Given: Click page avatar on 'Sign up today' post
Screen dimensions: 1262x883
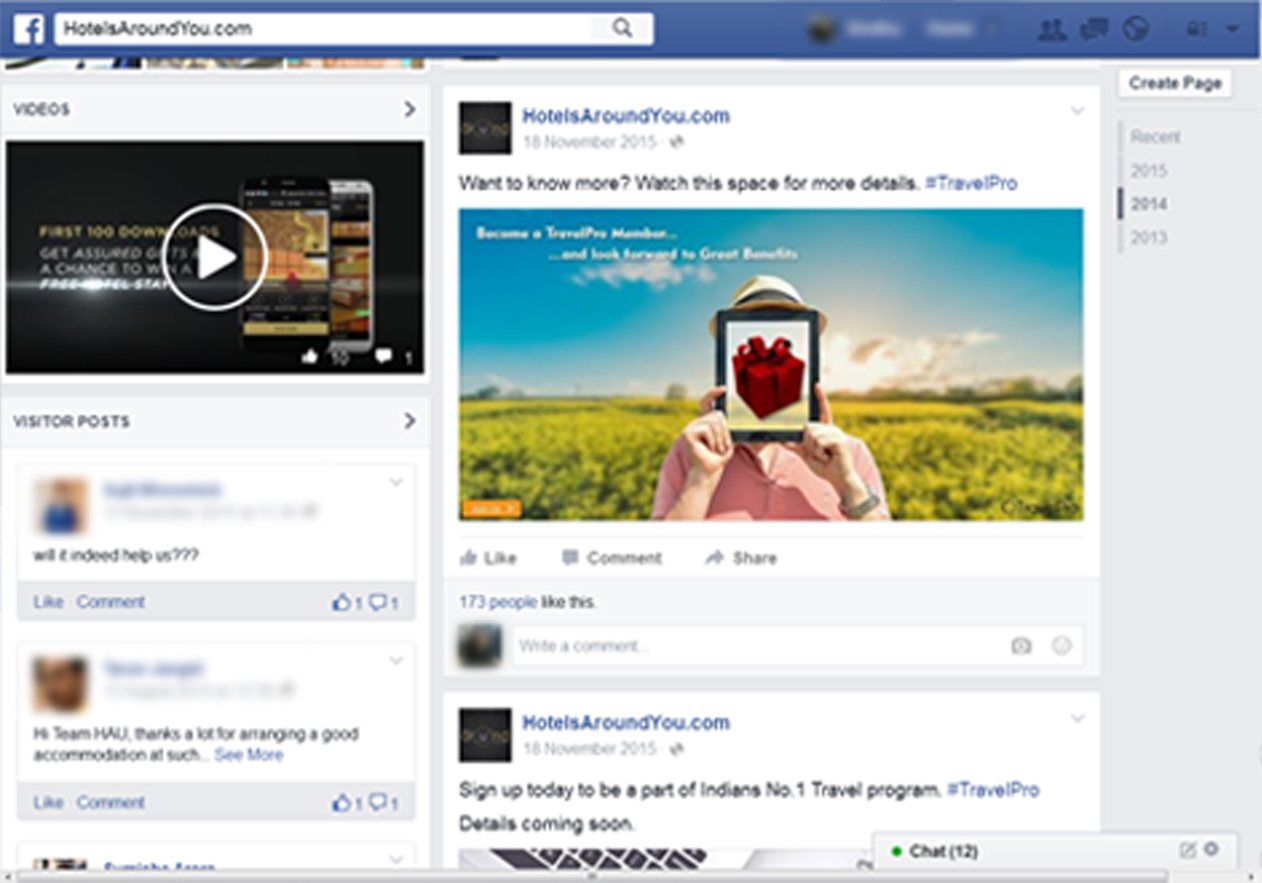Looking at the screenshot, I should pos(485,735).
